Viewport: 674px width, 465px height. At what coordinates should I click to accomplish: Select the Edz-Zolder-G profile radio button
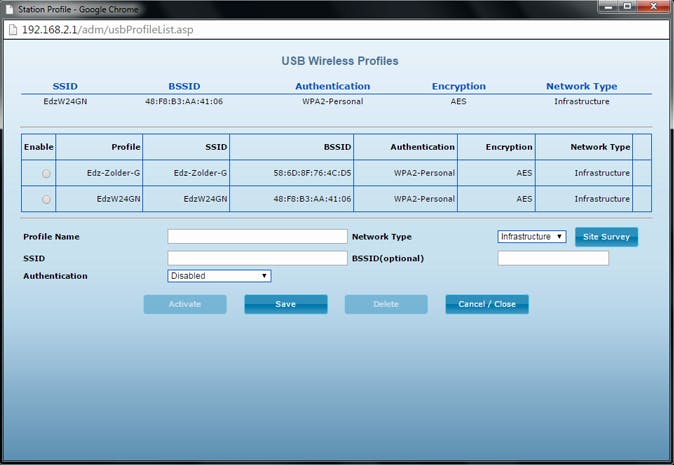tap(46, 174)
